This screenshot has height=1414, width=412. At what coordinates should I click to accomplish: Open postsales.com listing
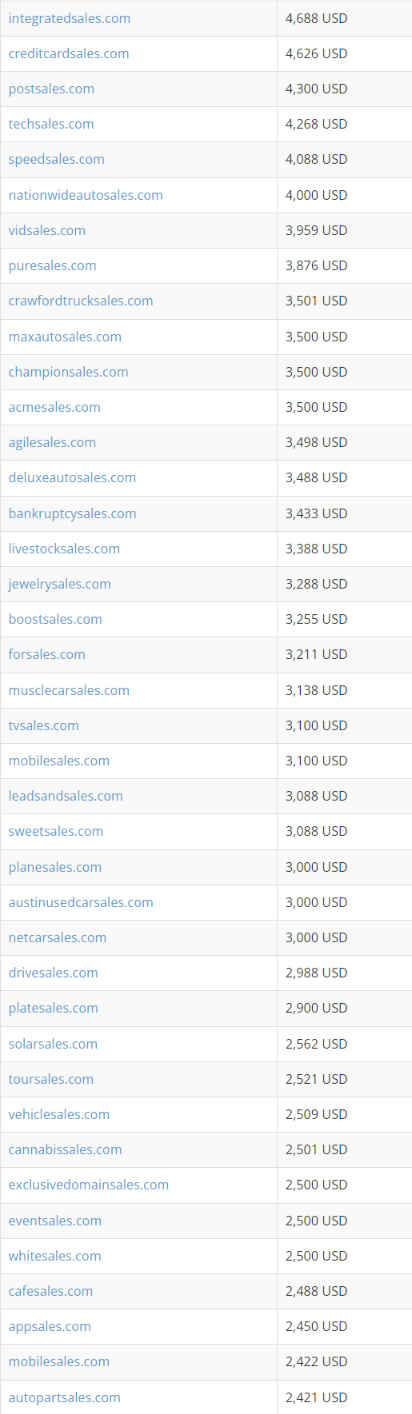pos(51,89)
